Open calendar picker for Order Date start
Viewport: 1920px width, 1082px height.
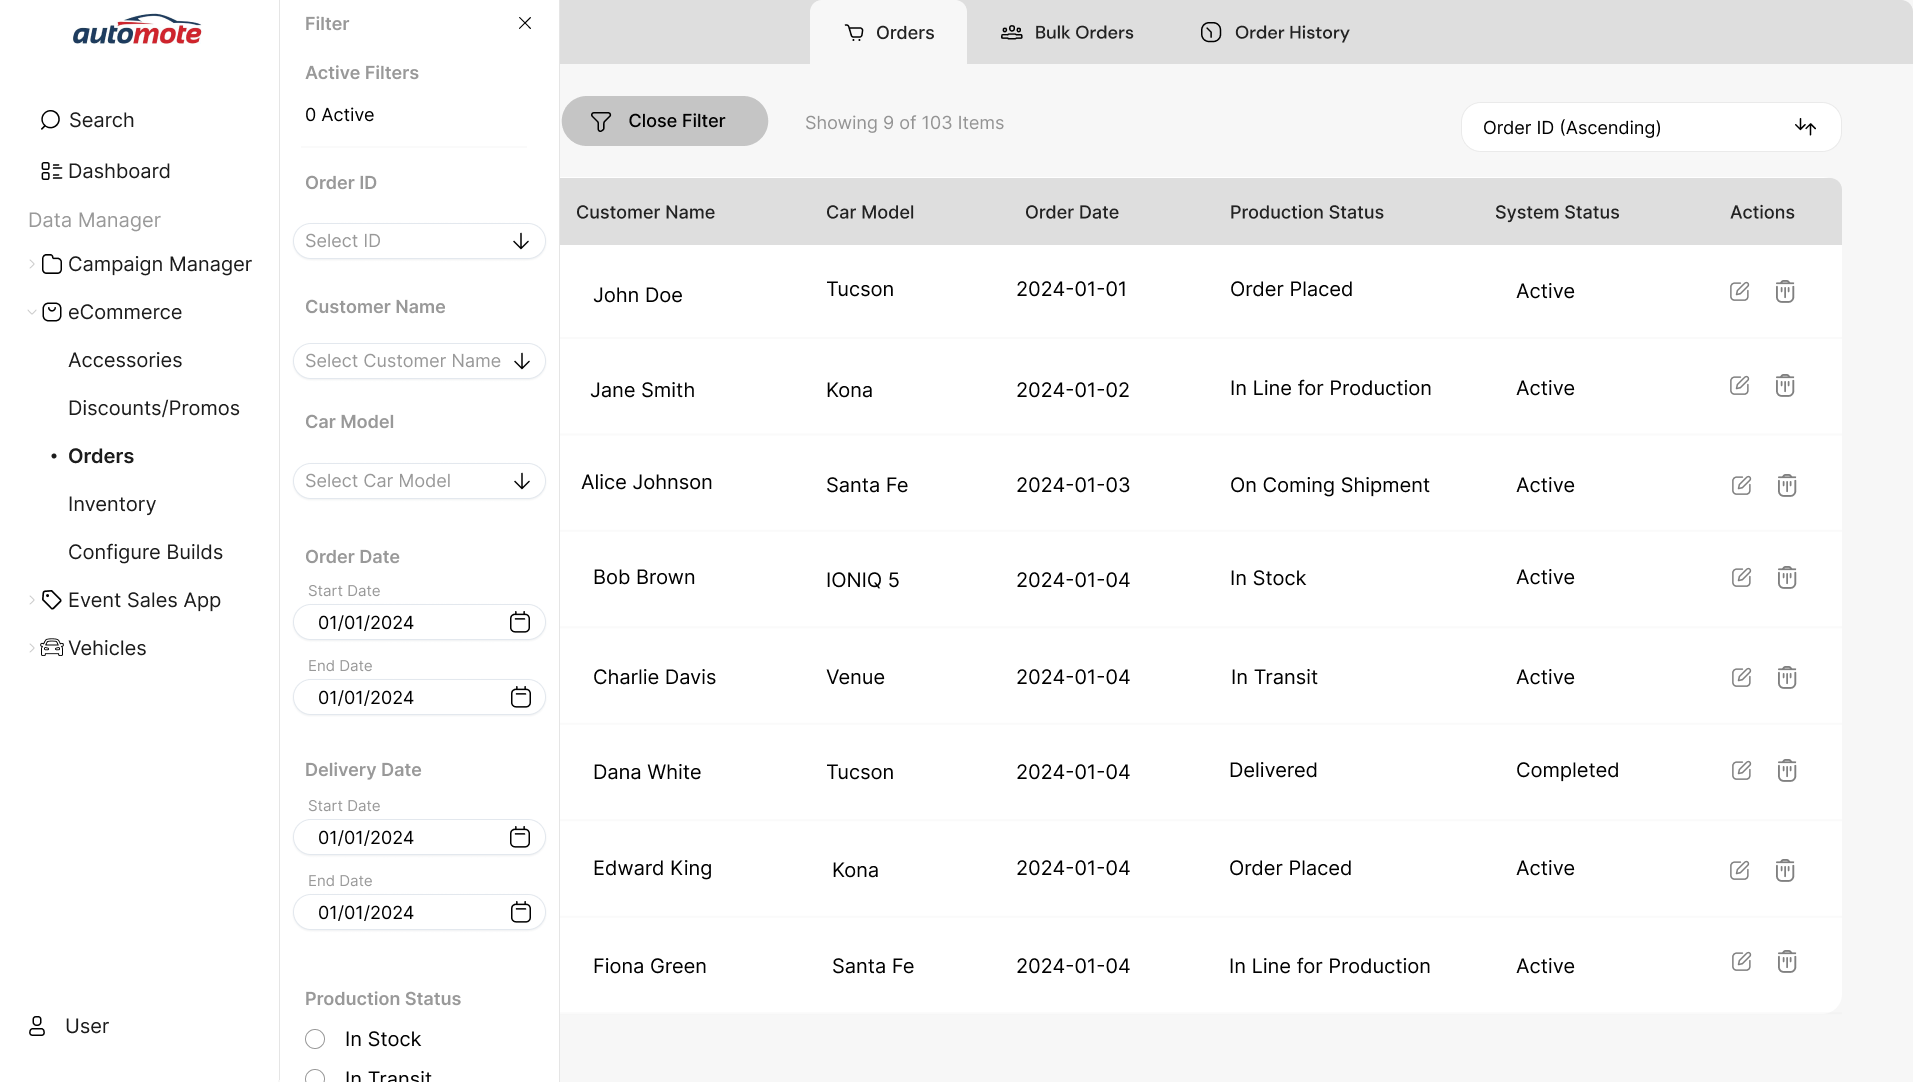click(x=520, y=622)
